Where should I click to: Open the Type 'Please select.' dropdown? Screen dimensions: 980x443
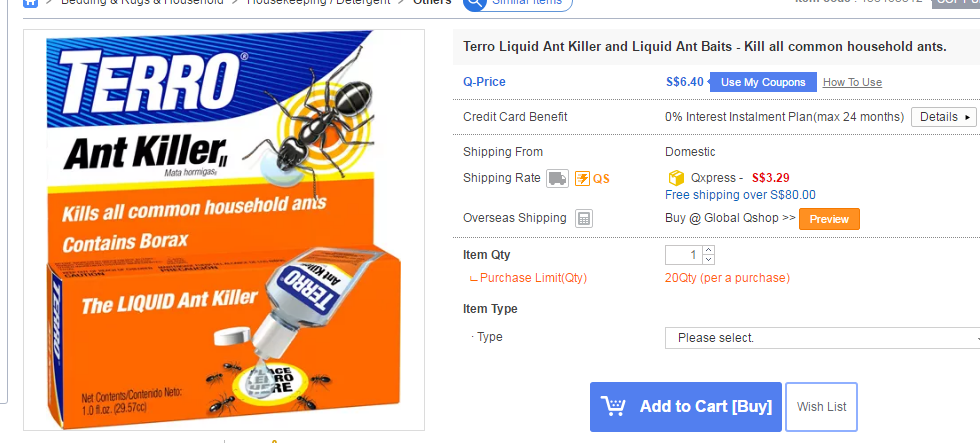click(x=822, y=338)
